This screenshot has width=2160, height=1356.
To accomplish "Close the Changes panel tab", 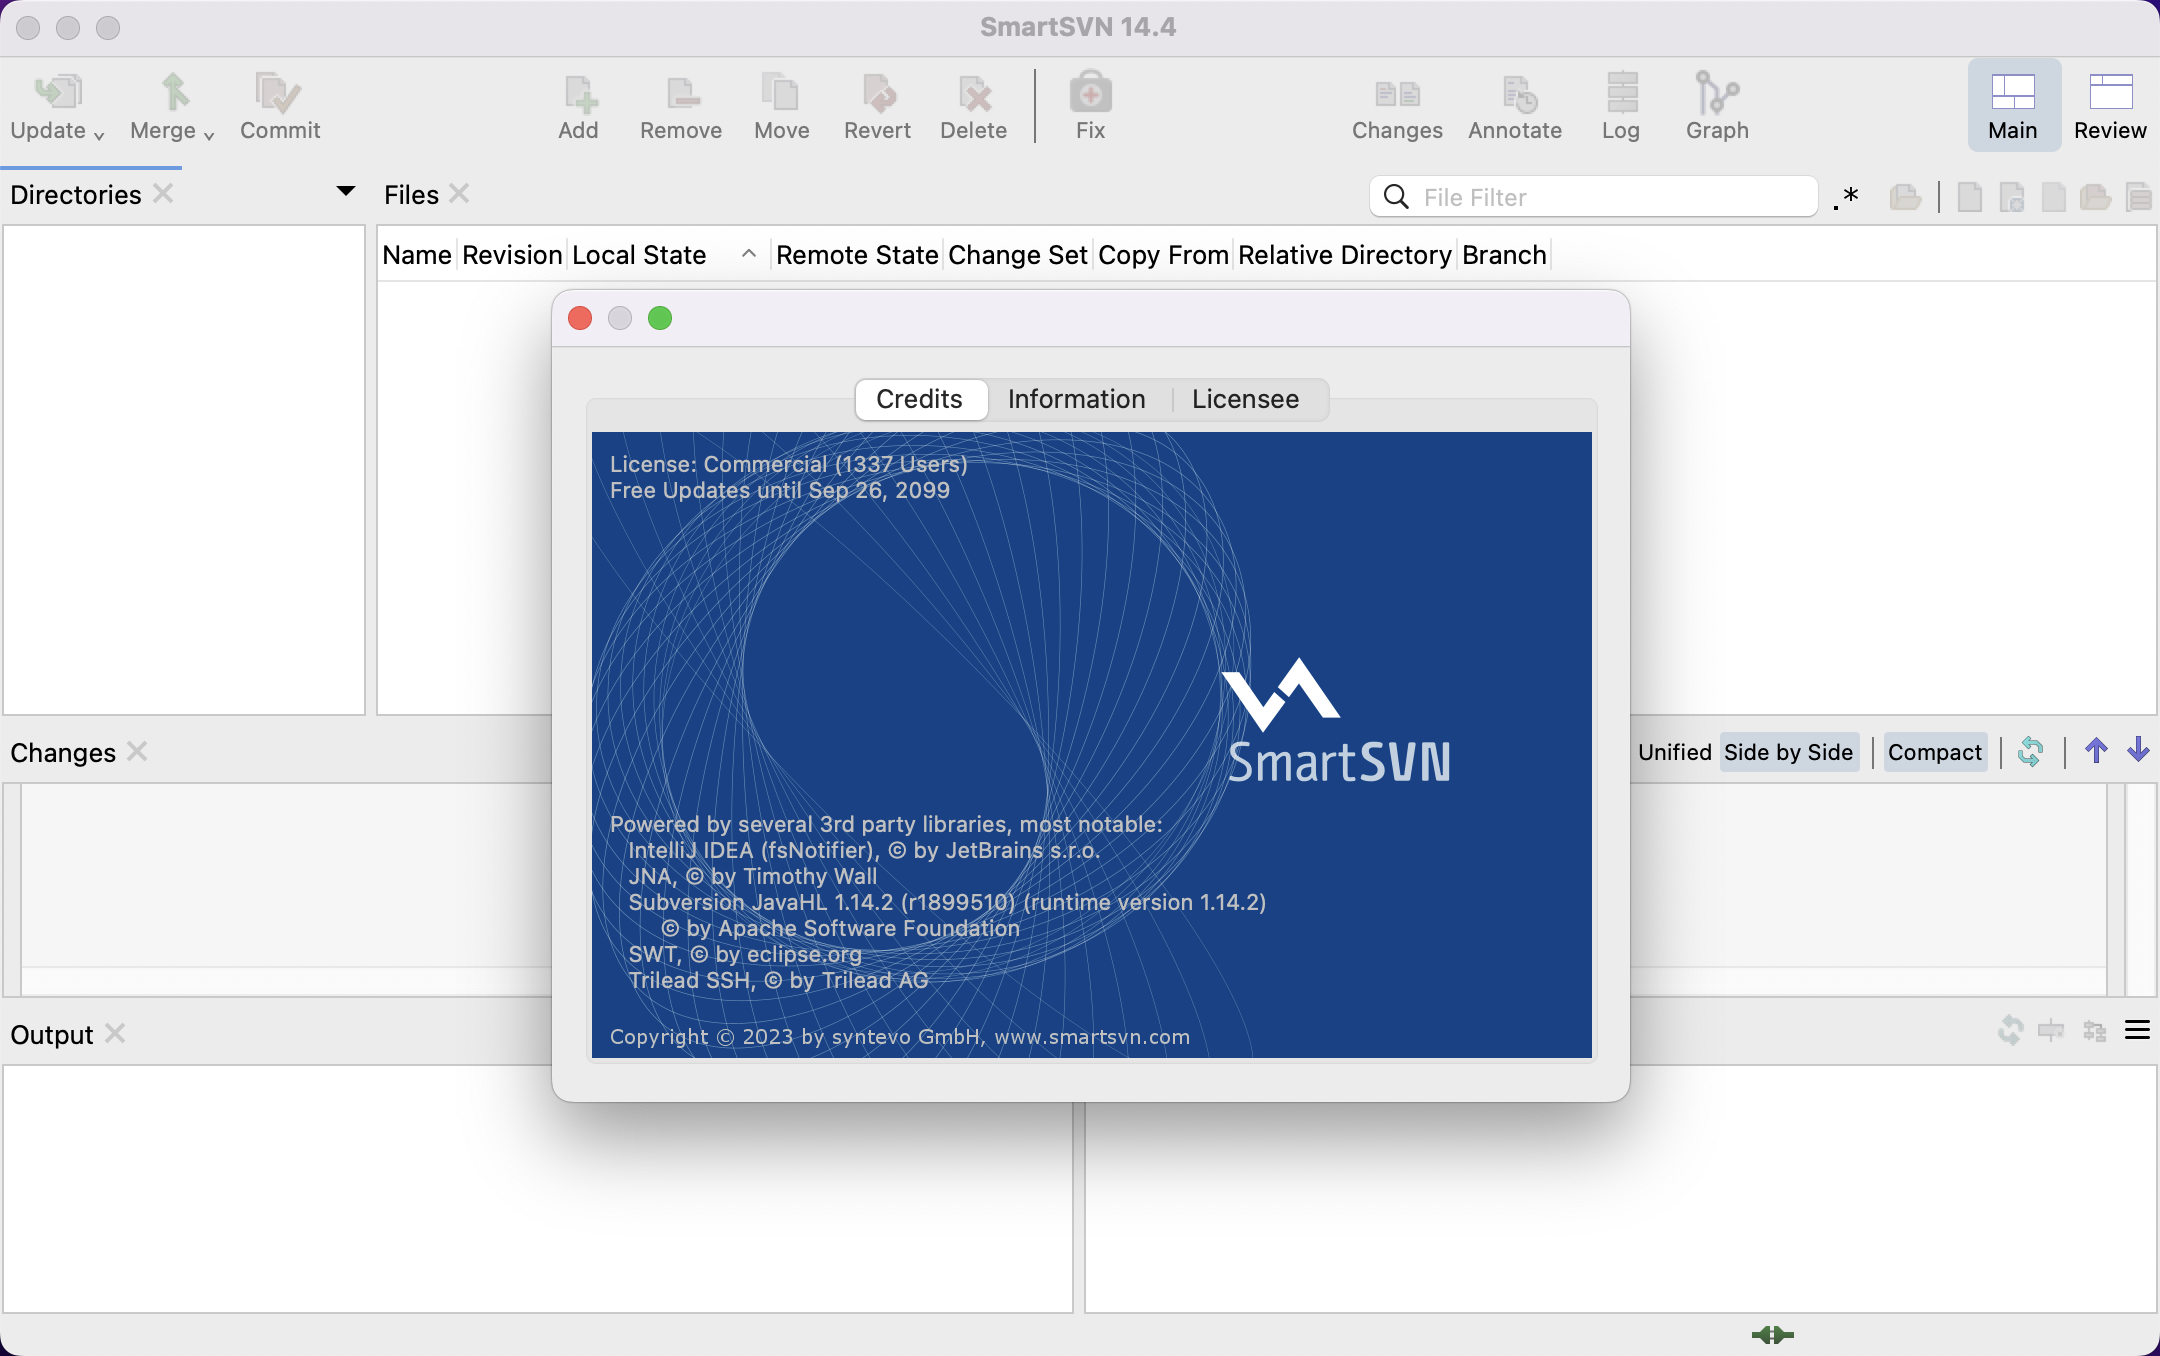I will click(138, 751).
